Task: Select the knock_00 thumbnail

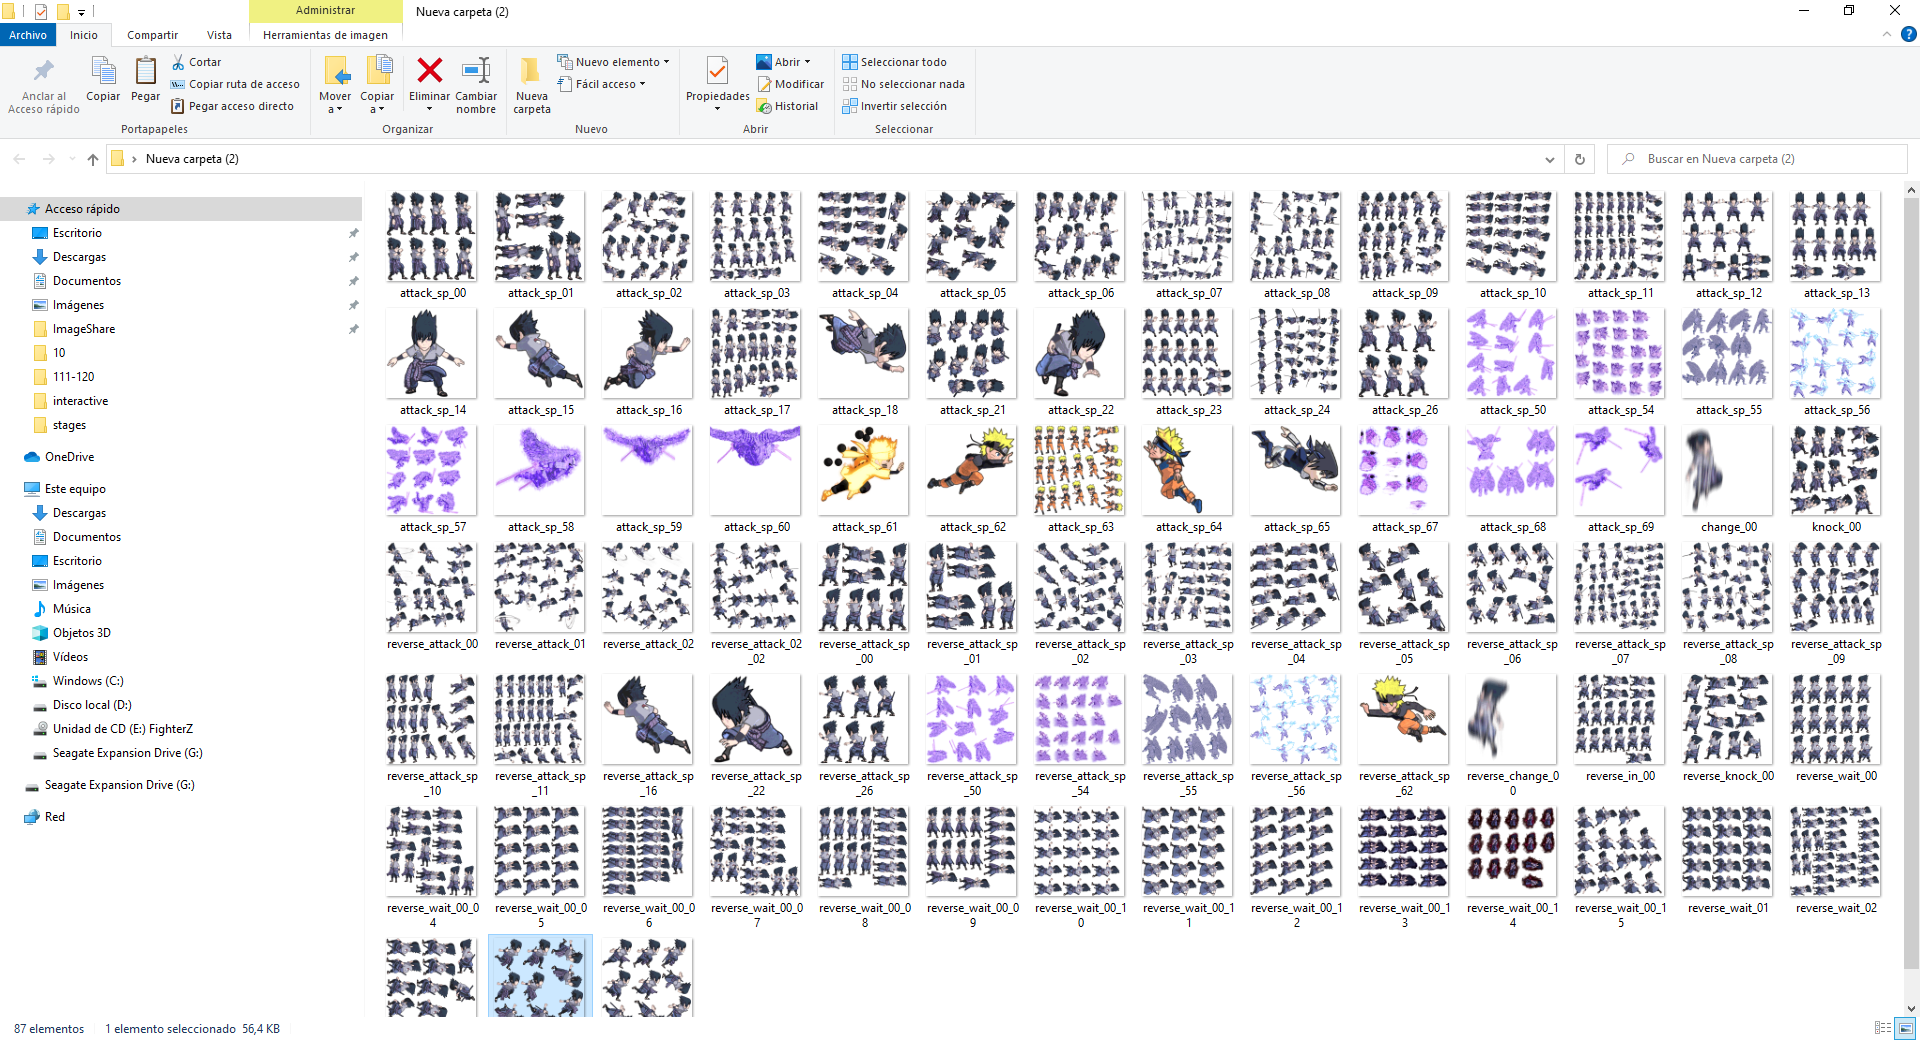Action: click(1836, 470)
